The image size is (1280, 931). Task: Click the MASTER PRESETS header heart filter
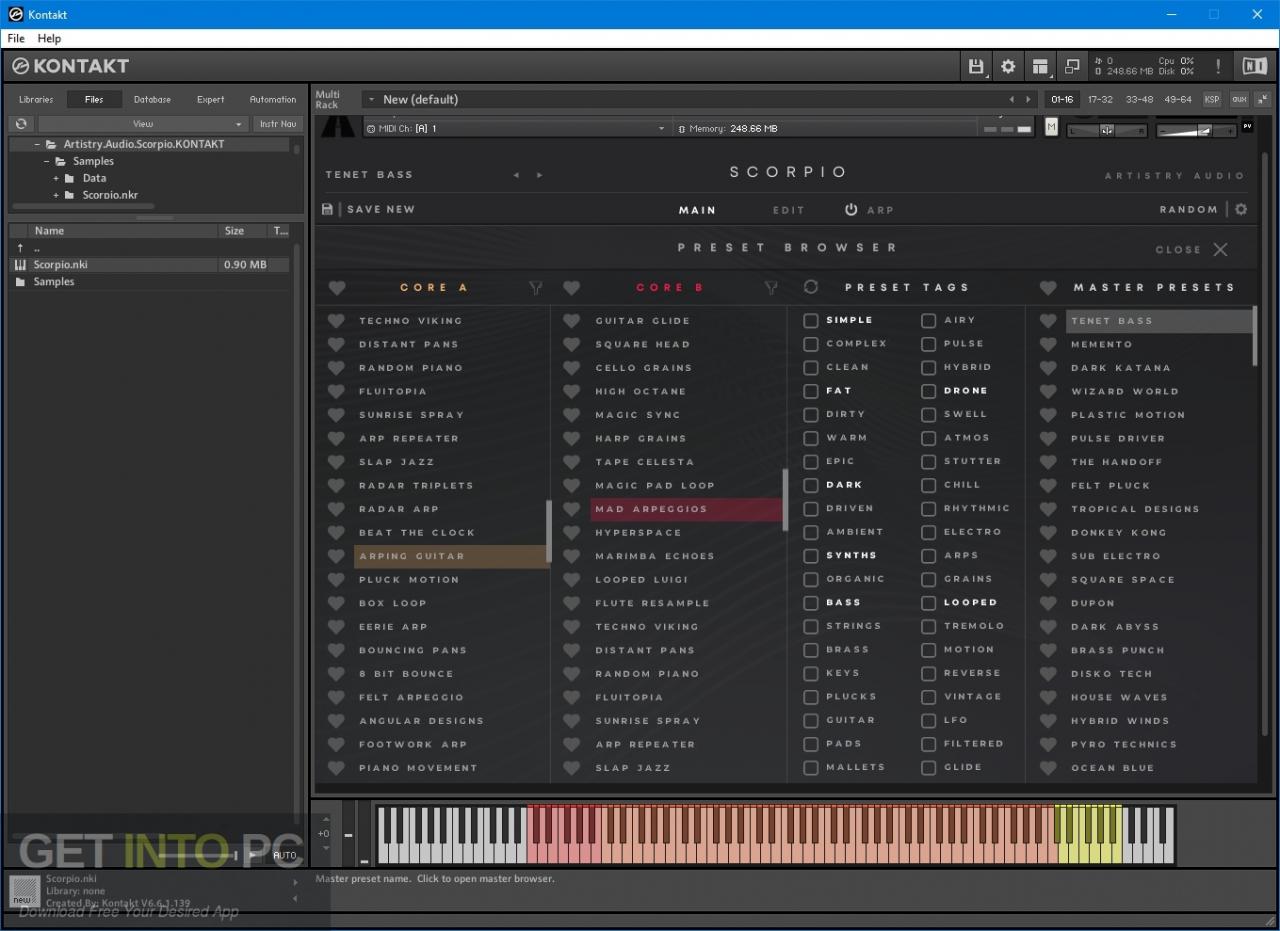coord(1048,288)
